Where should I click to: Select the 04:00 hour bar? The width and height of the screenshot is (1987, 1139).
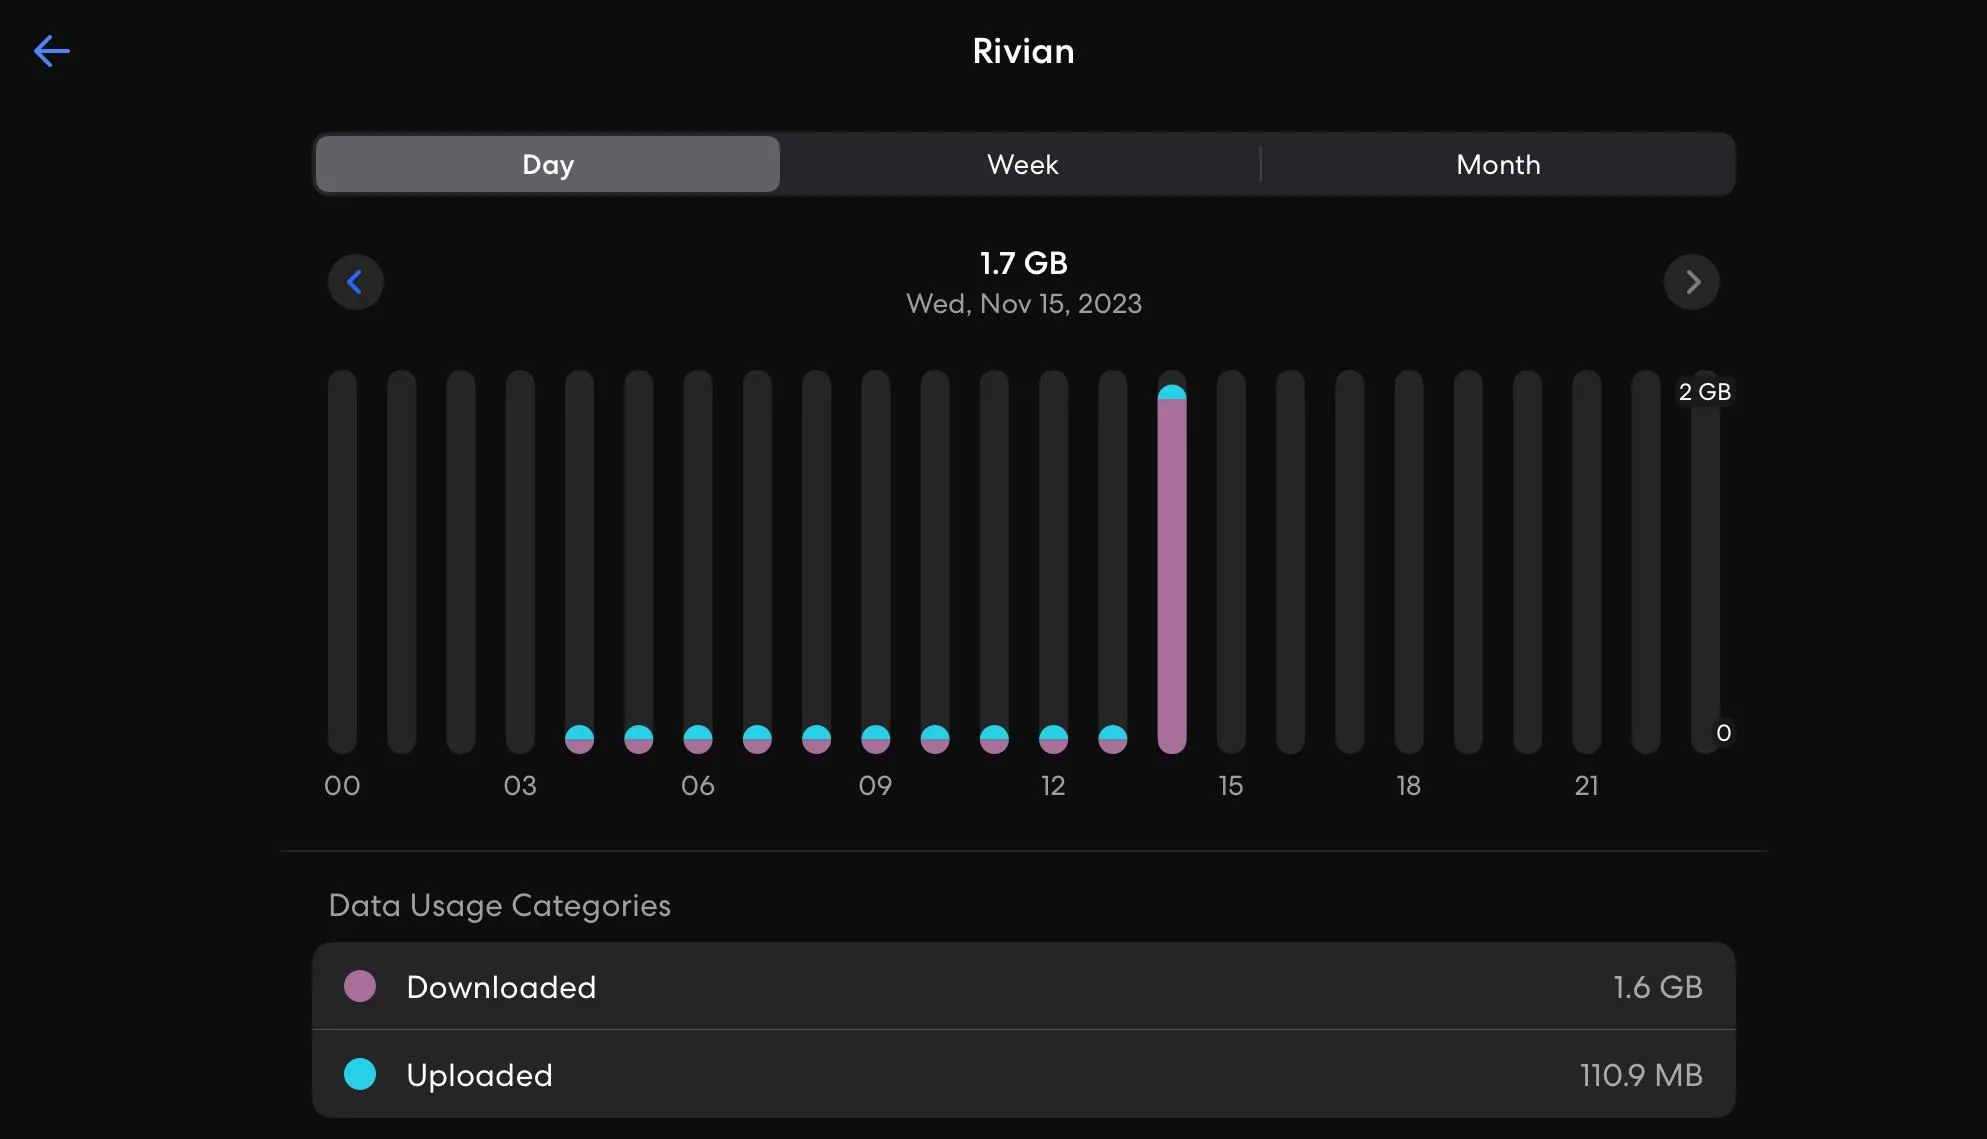coord(579,562)
